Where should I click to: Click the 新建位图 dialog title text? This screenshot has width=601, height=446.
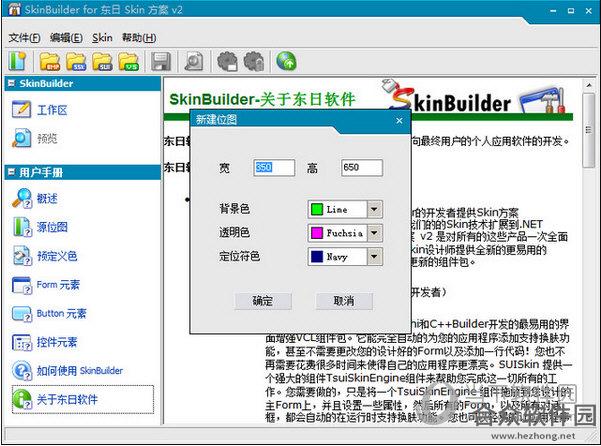[x=216, y=120]
